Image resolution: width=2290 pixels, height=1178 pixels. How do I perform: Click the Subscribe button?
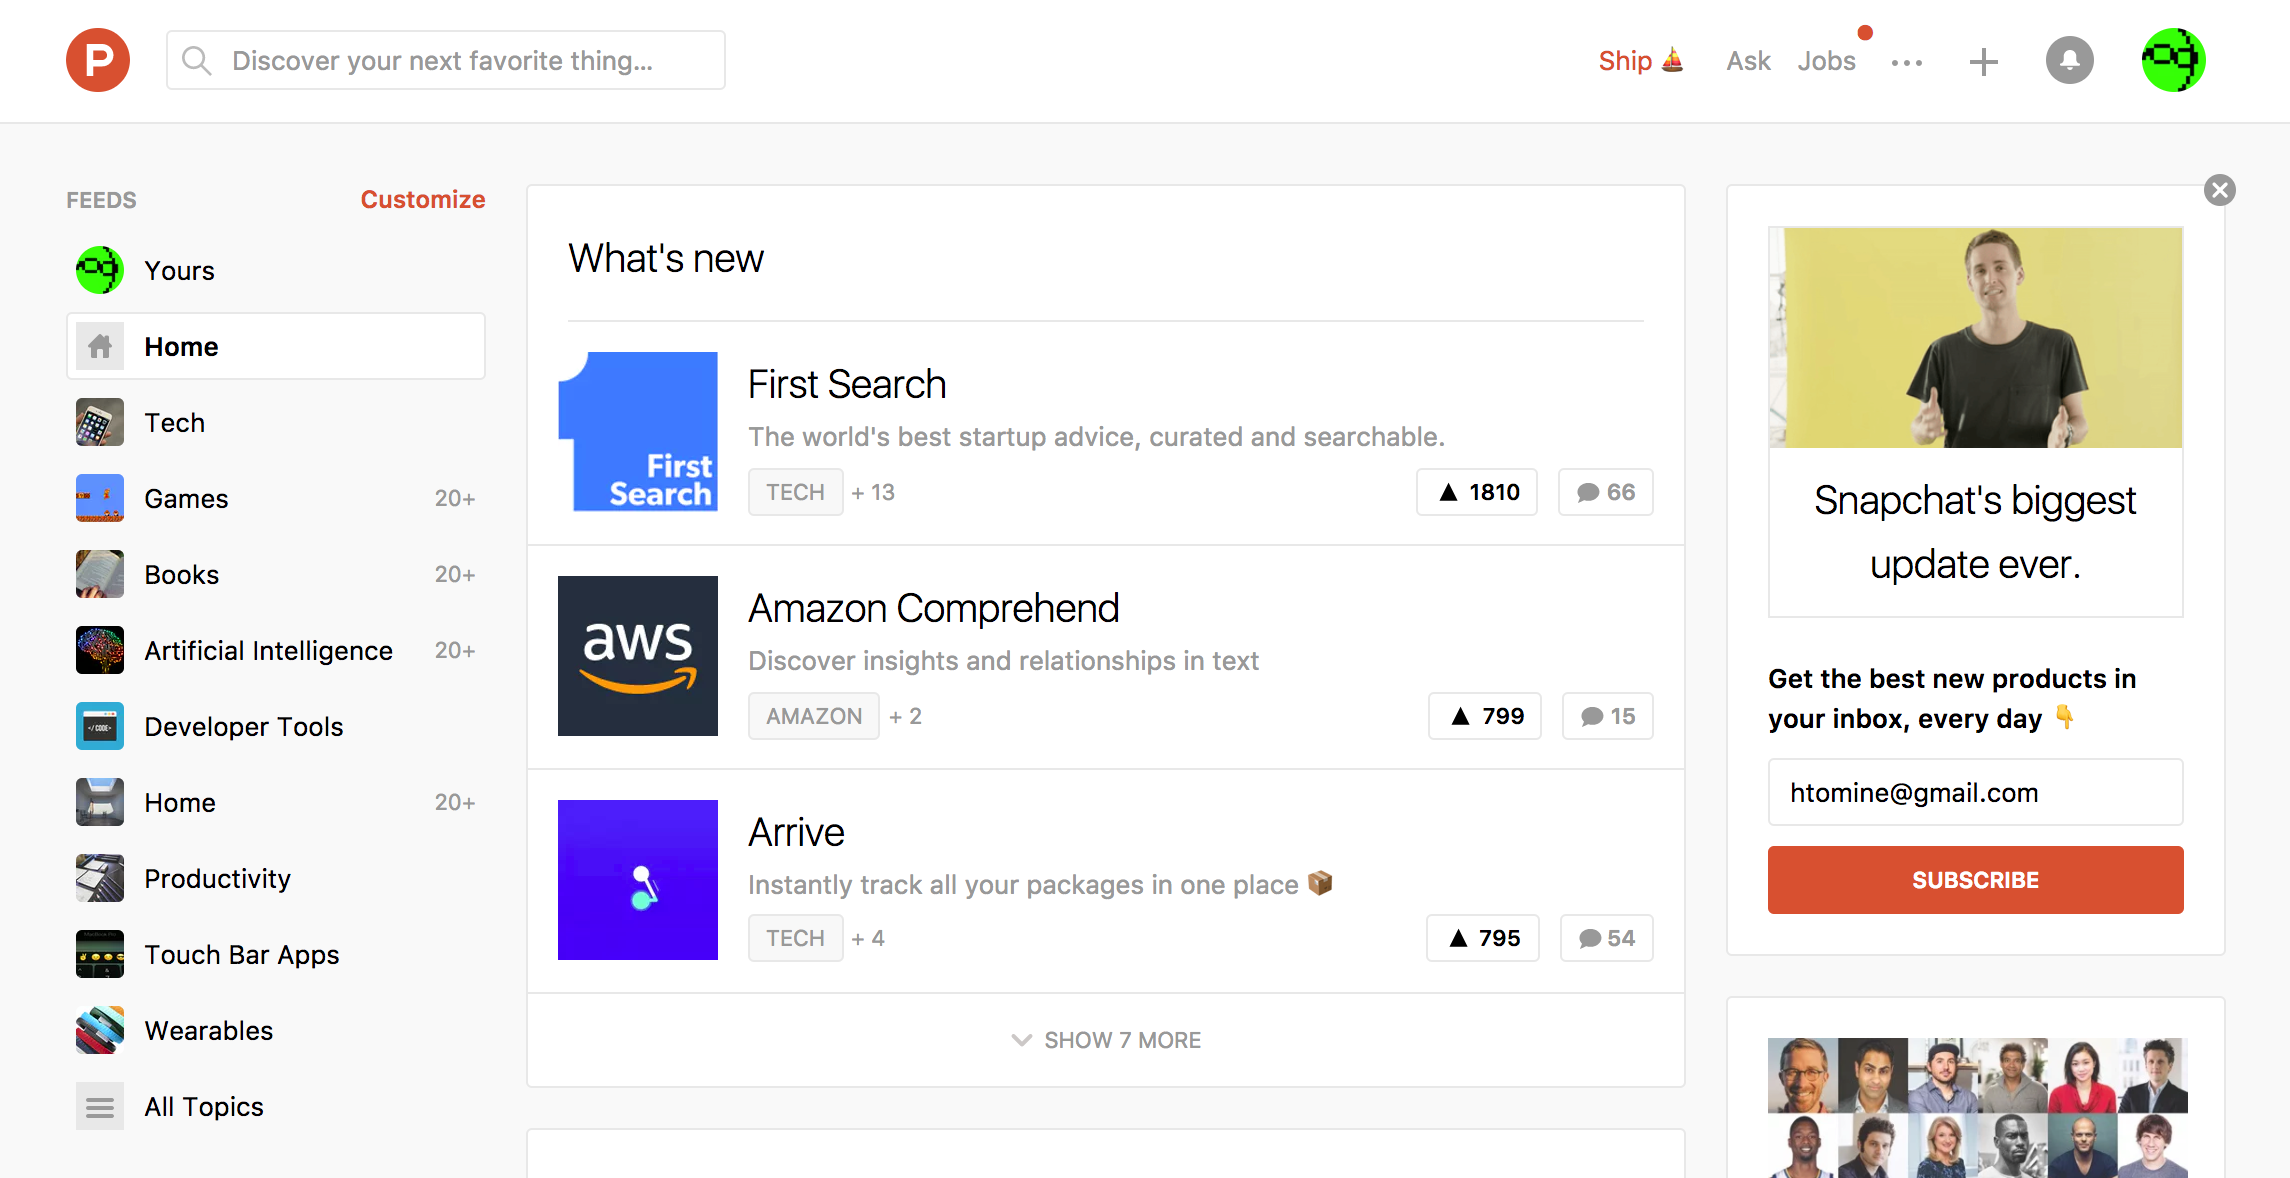(x=1975, y=880)
